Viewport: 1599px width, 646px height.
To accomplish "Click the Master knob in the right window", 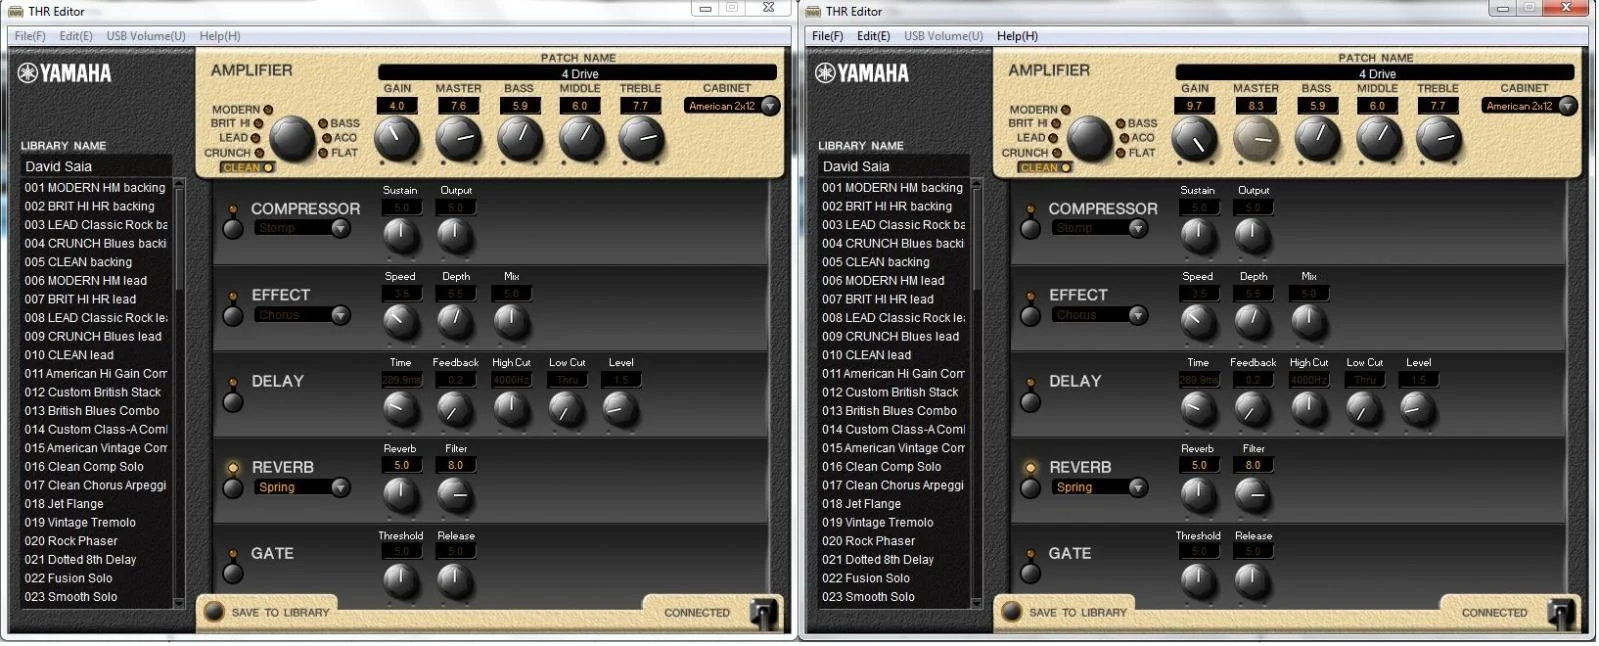I will coord(1256,139).
